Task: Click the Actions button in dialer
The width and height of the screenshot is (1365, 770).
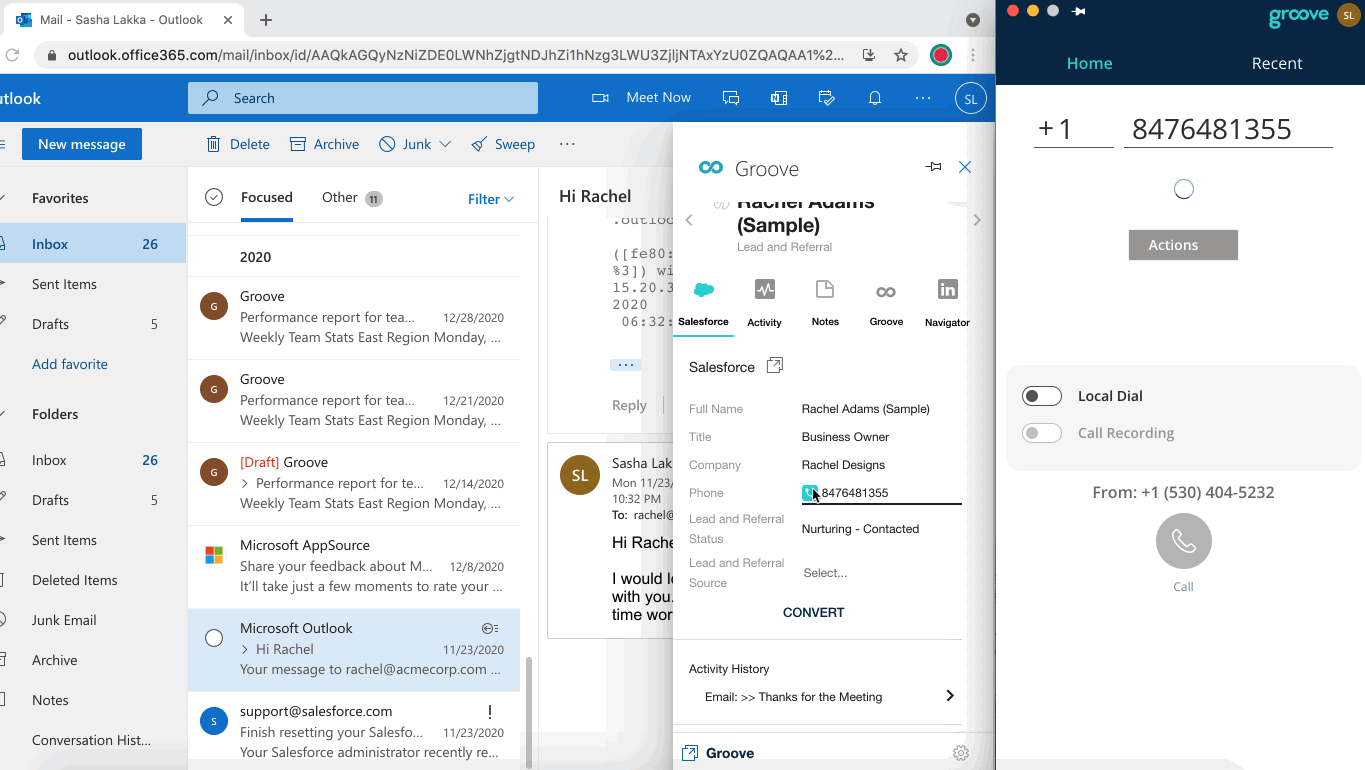Action: pyautogui.click(x=1183, y=245)
